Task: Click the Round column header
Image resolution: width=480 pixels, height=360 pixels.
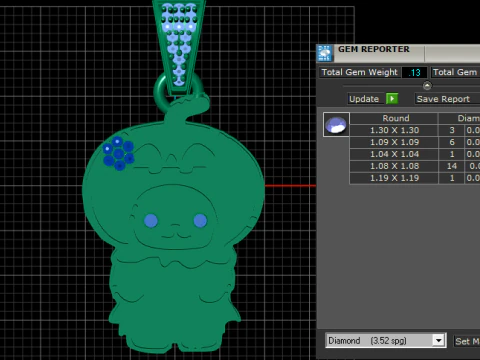Action: tap(395, 118)
